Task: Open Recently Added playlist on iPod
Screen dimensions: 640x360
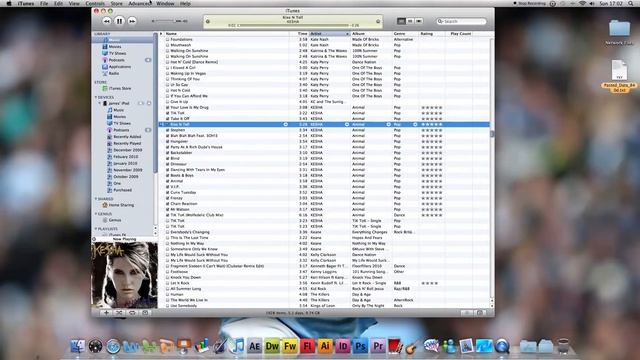Action: point(127,137)
